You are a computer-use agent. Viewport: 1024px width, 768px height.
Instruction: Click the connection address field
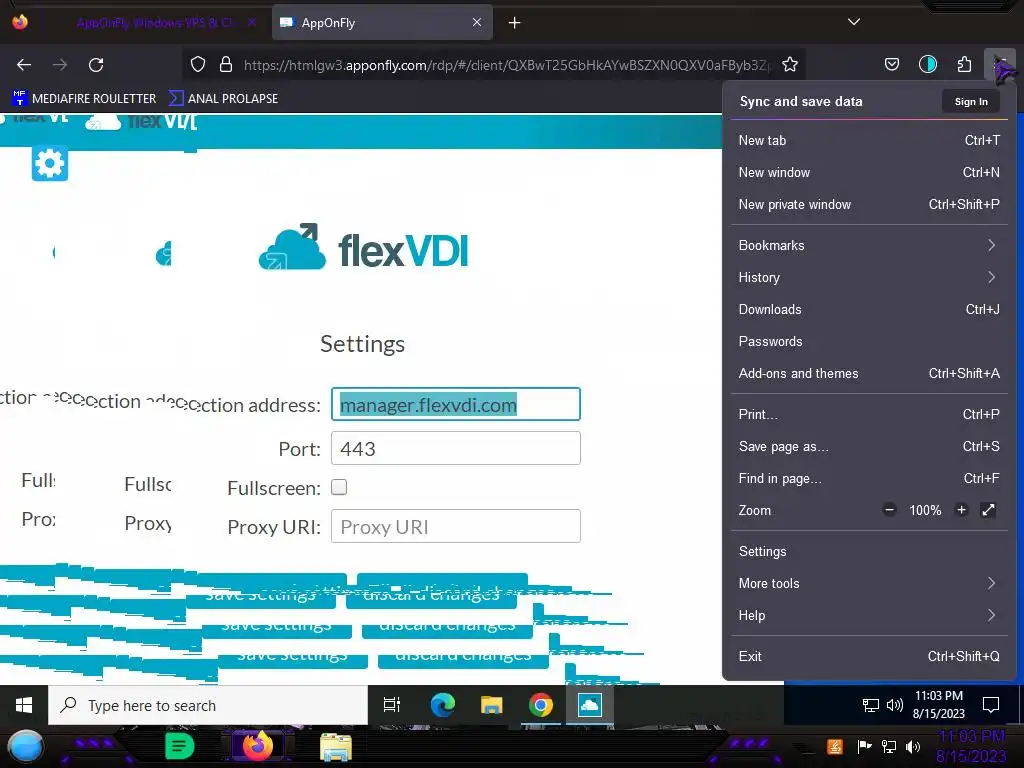[x=456, y=404]
